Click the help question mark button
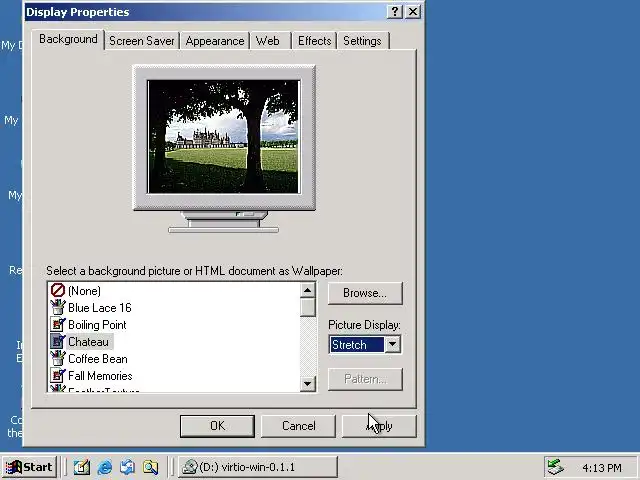The image size is (640, 480). [x=394, y=11]
